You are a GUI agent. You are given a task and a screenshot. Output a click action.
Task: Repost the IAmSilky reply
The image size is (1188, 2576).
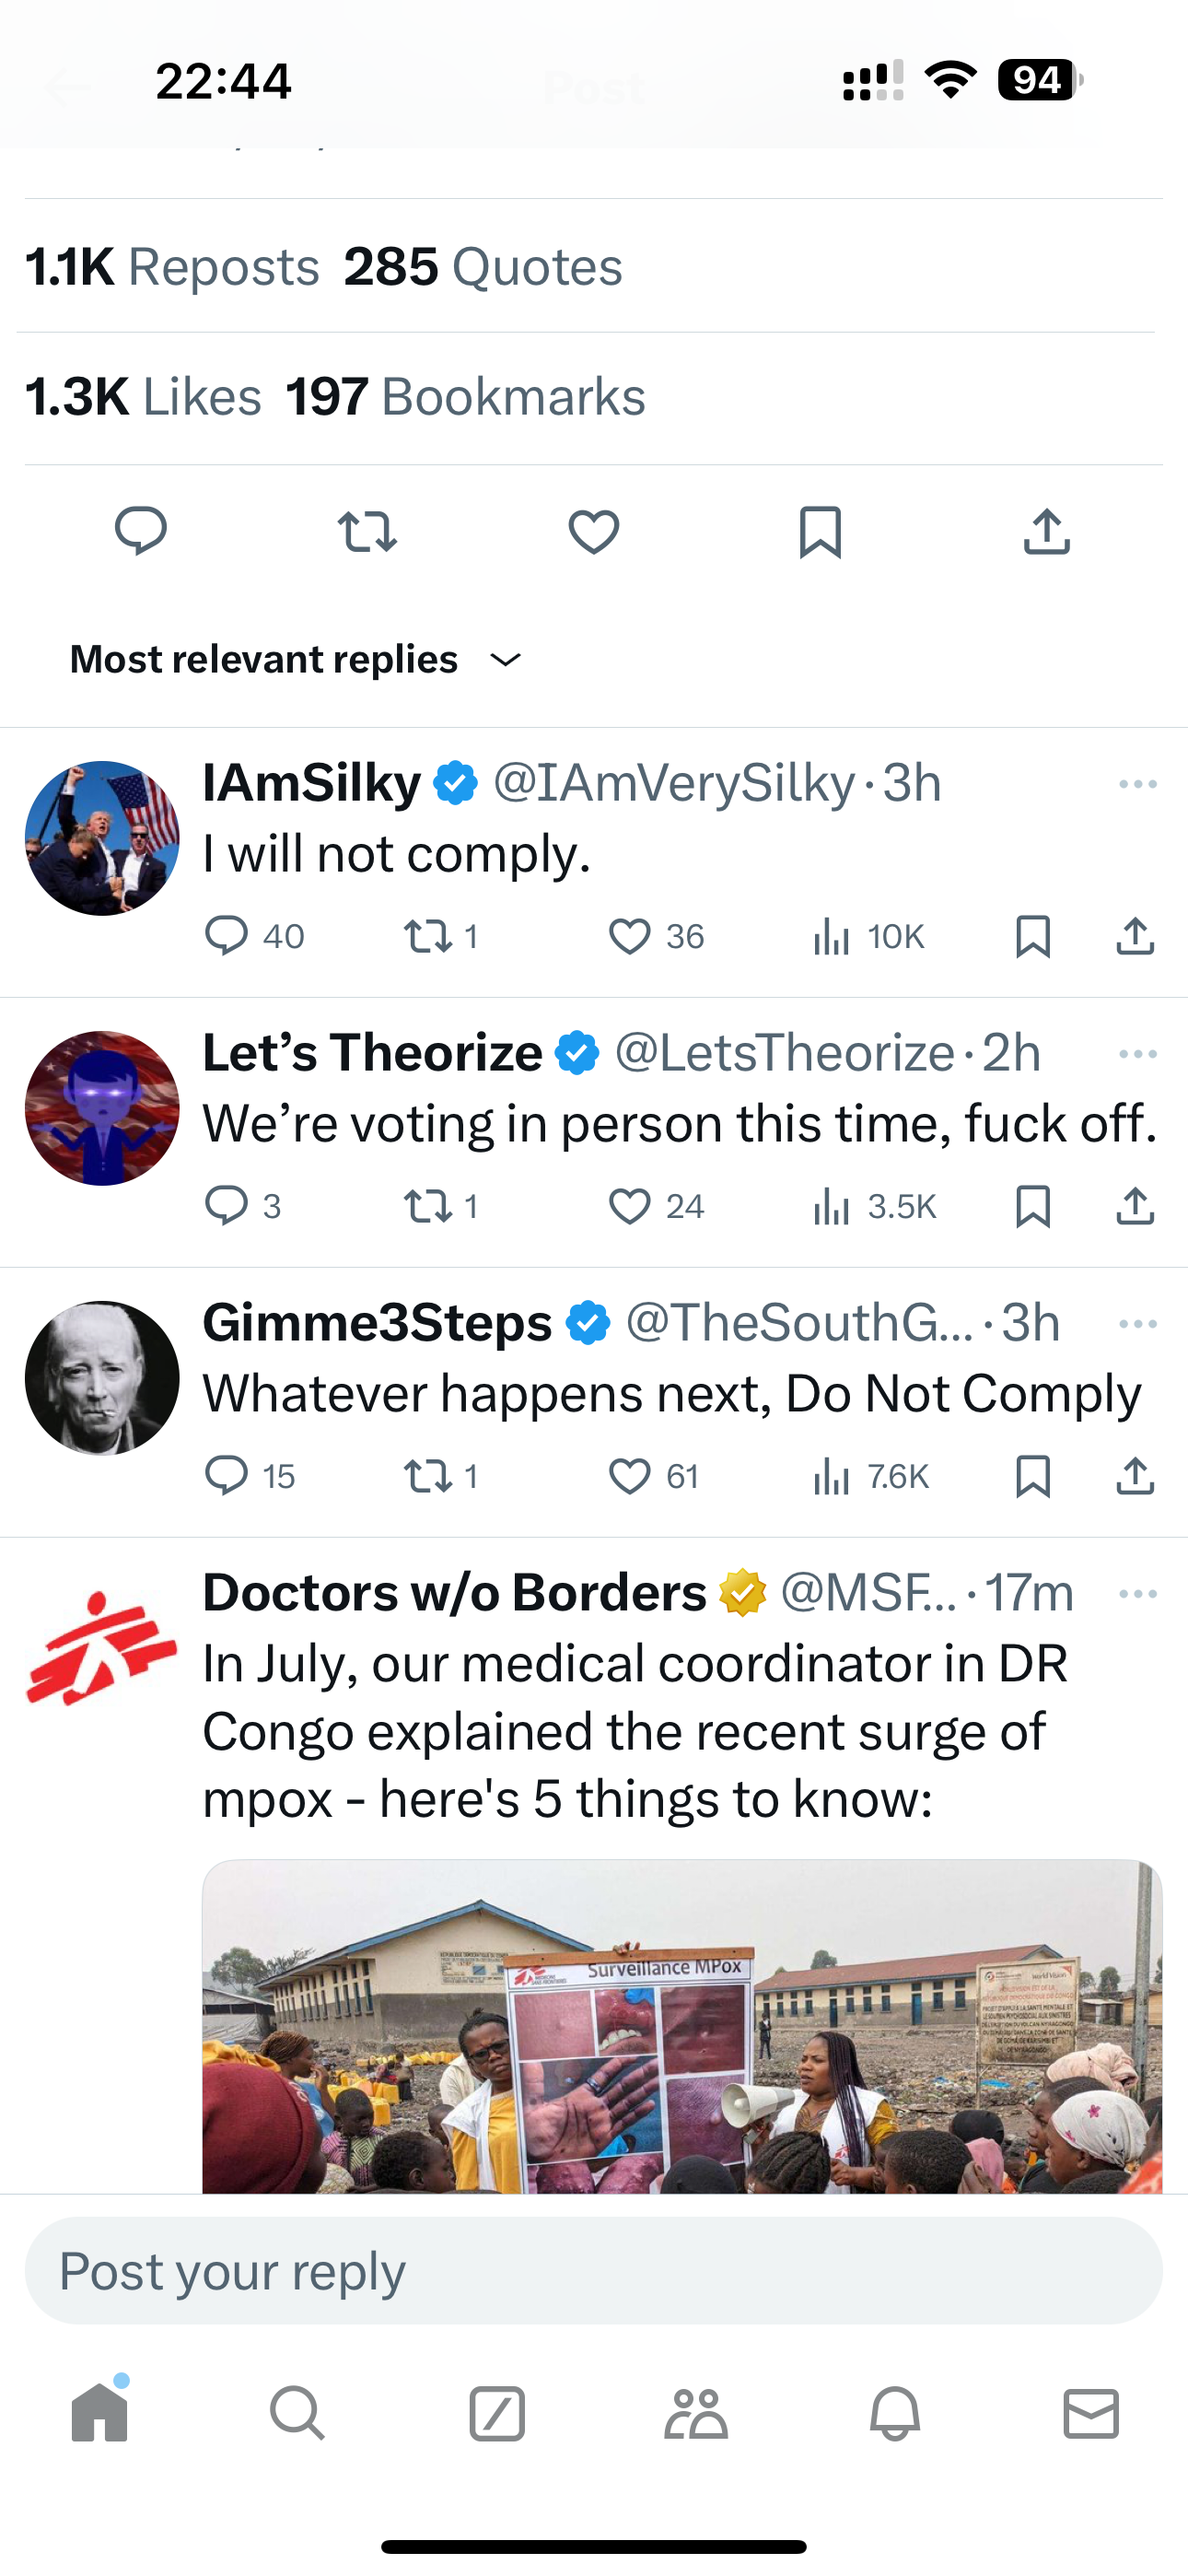pyautogui.click(x=428, y=937)
